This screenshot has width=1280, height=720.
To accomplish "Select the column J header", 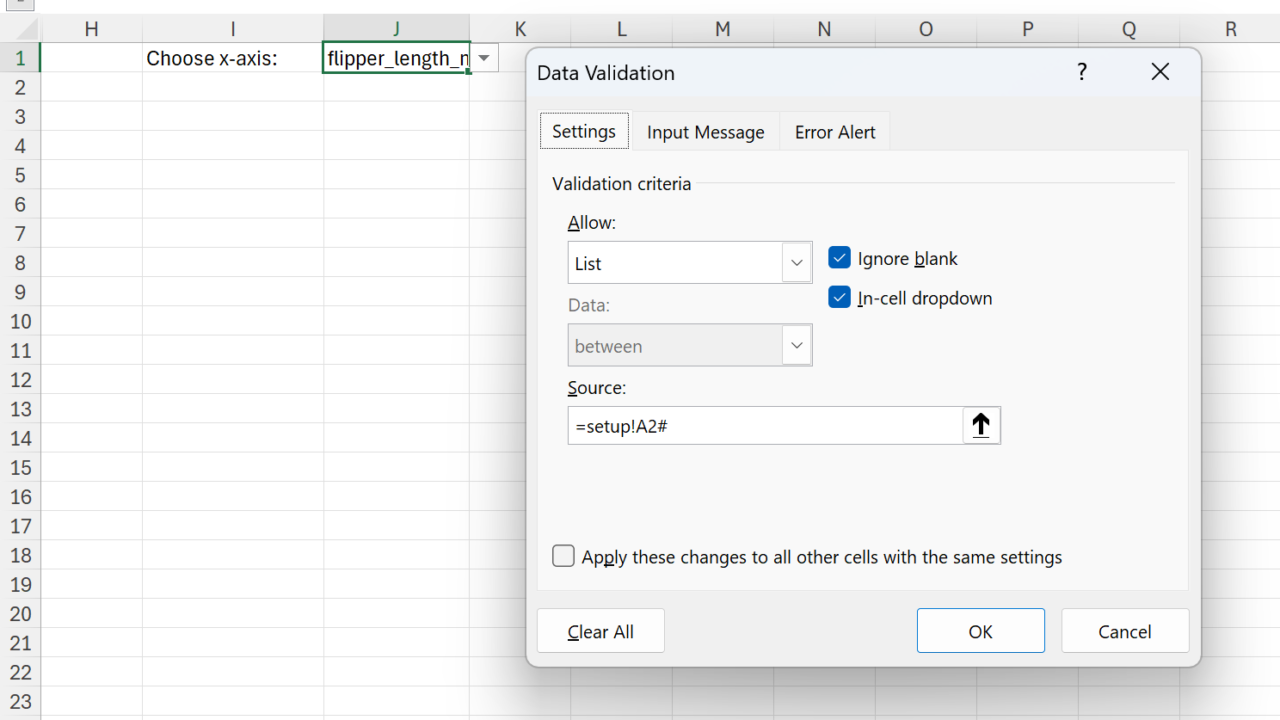I will [396, 29].
